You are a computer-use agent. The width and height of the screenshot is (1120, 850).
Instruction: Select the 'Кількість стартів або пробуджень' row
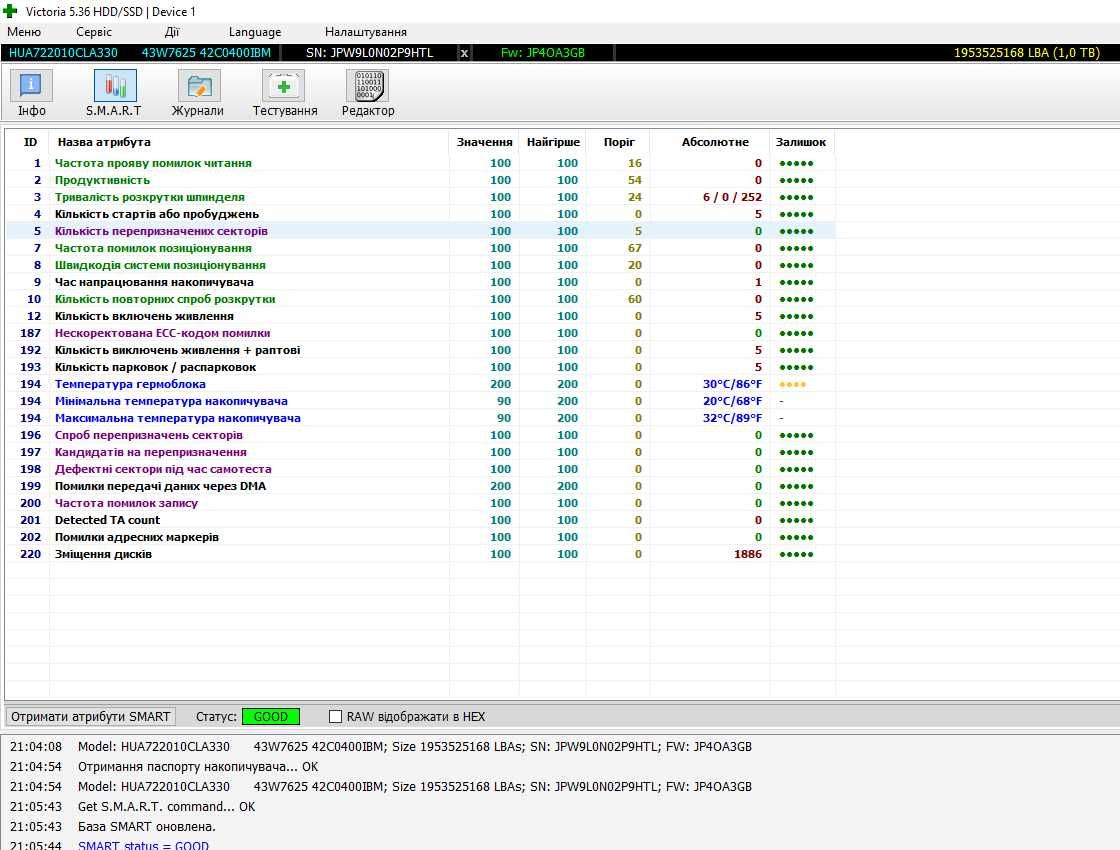coord(421,214)
